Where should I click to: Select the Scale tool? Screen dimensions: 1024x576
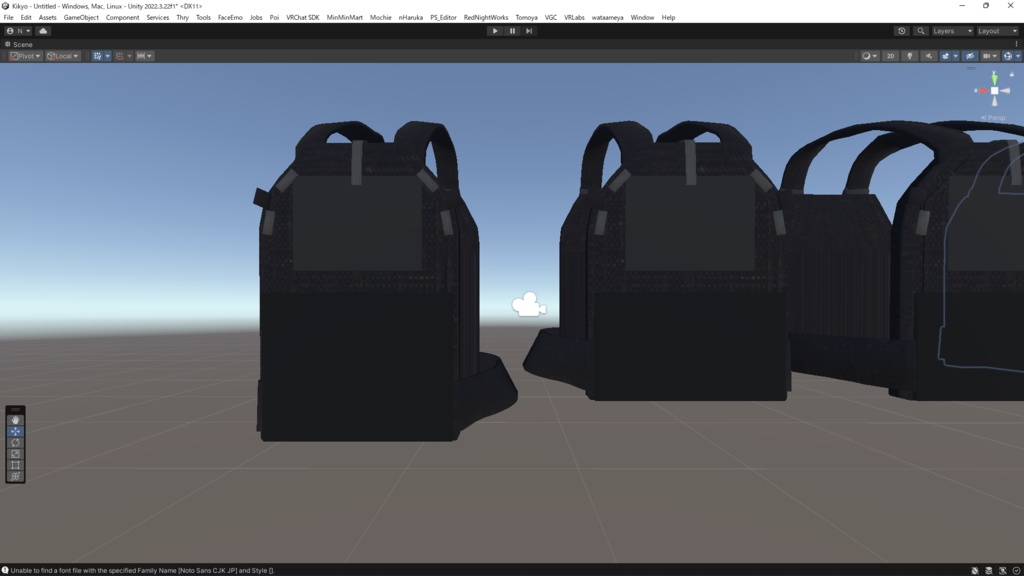pyautogui.click(x=15, y=454)
